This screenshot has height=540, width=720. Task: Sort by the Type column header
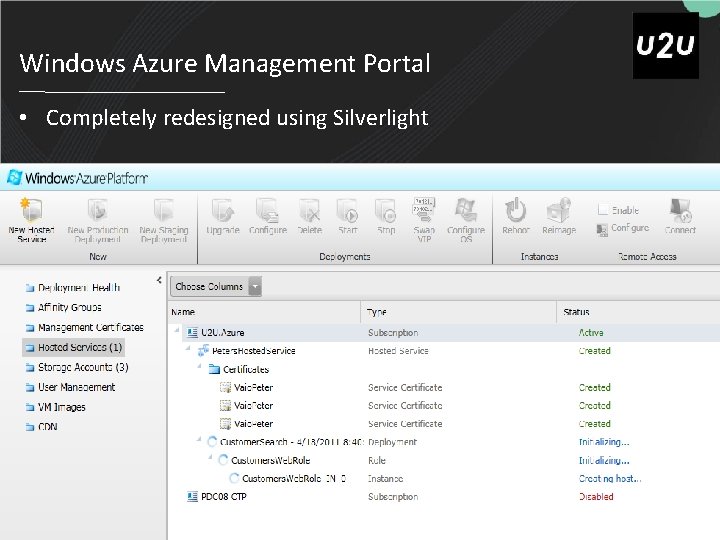pos(459,312)
